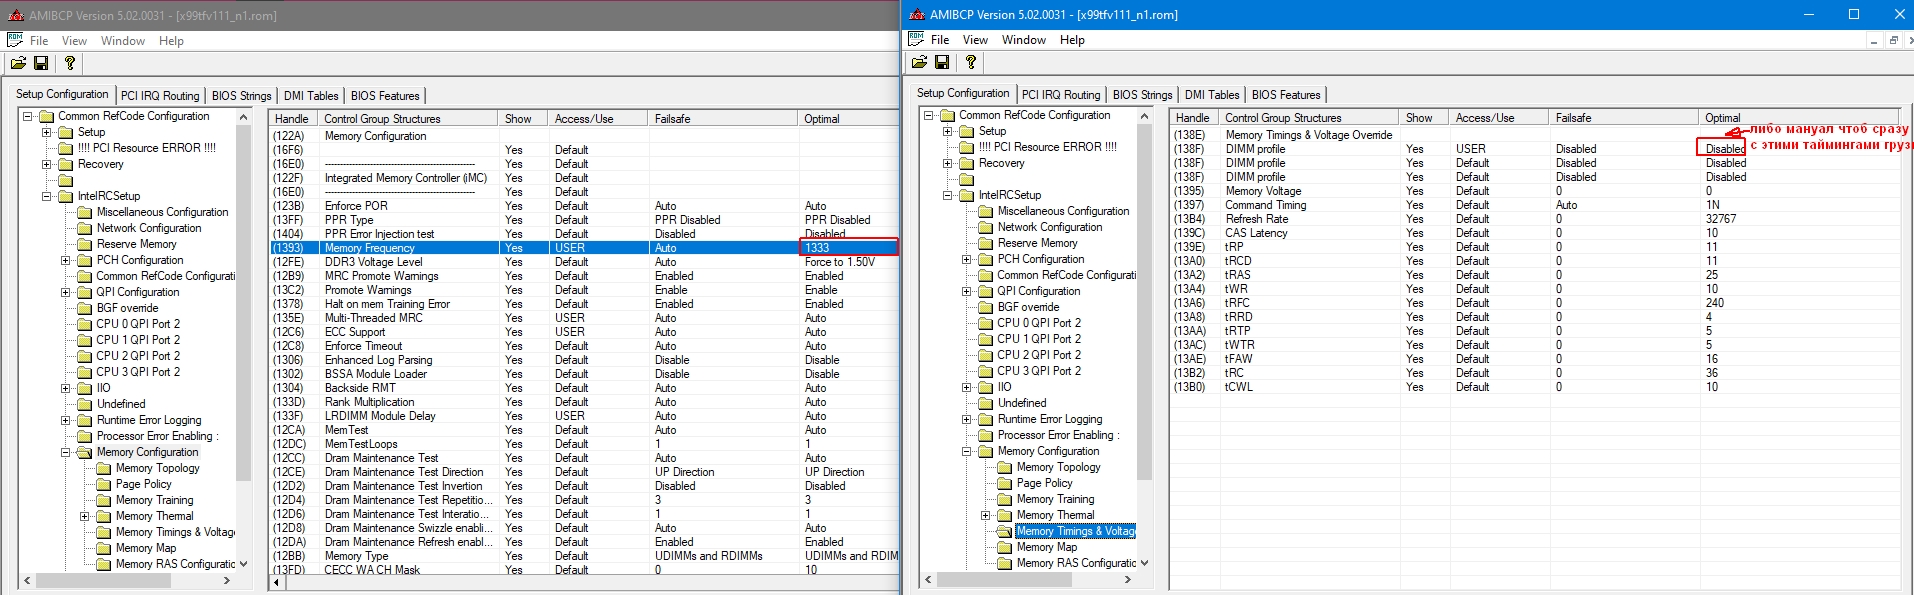Image resolution: width=1914 pixels, height=595 pixels.
Task: Select Network Configuration in left tree
Action: pos(149,228)
